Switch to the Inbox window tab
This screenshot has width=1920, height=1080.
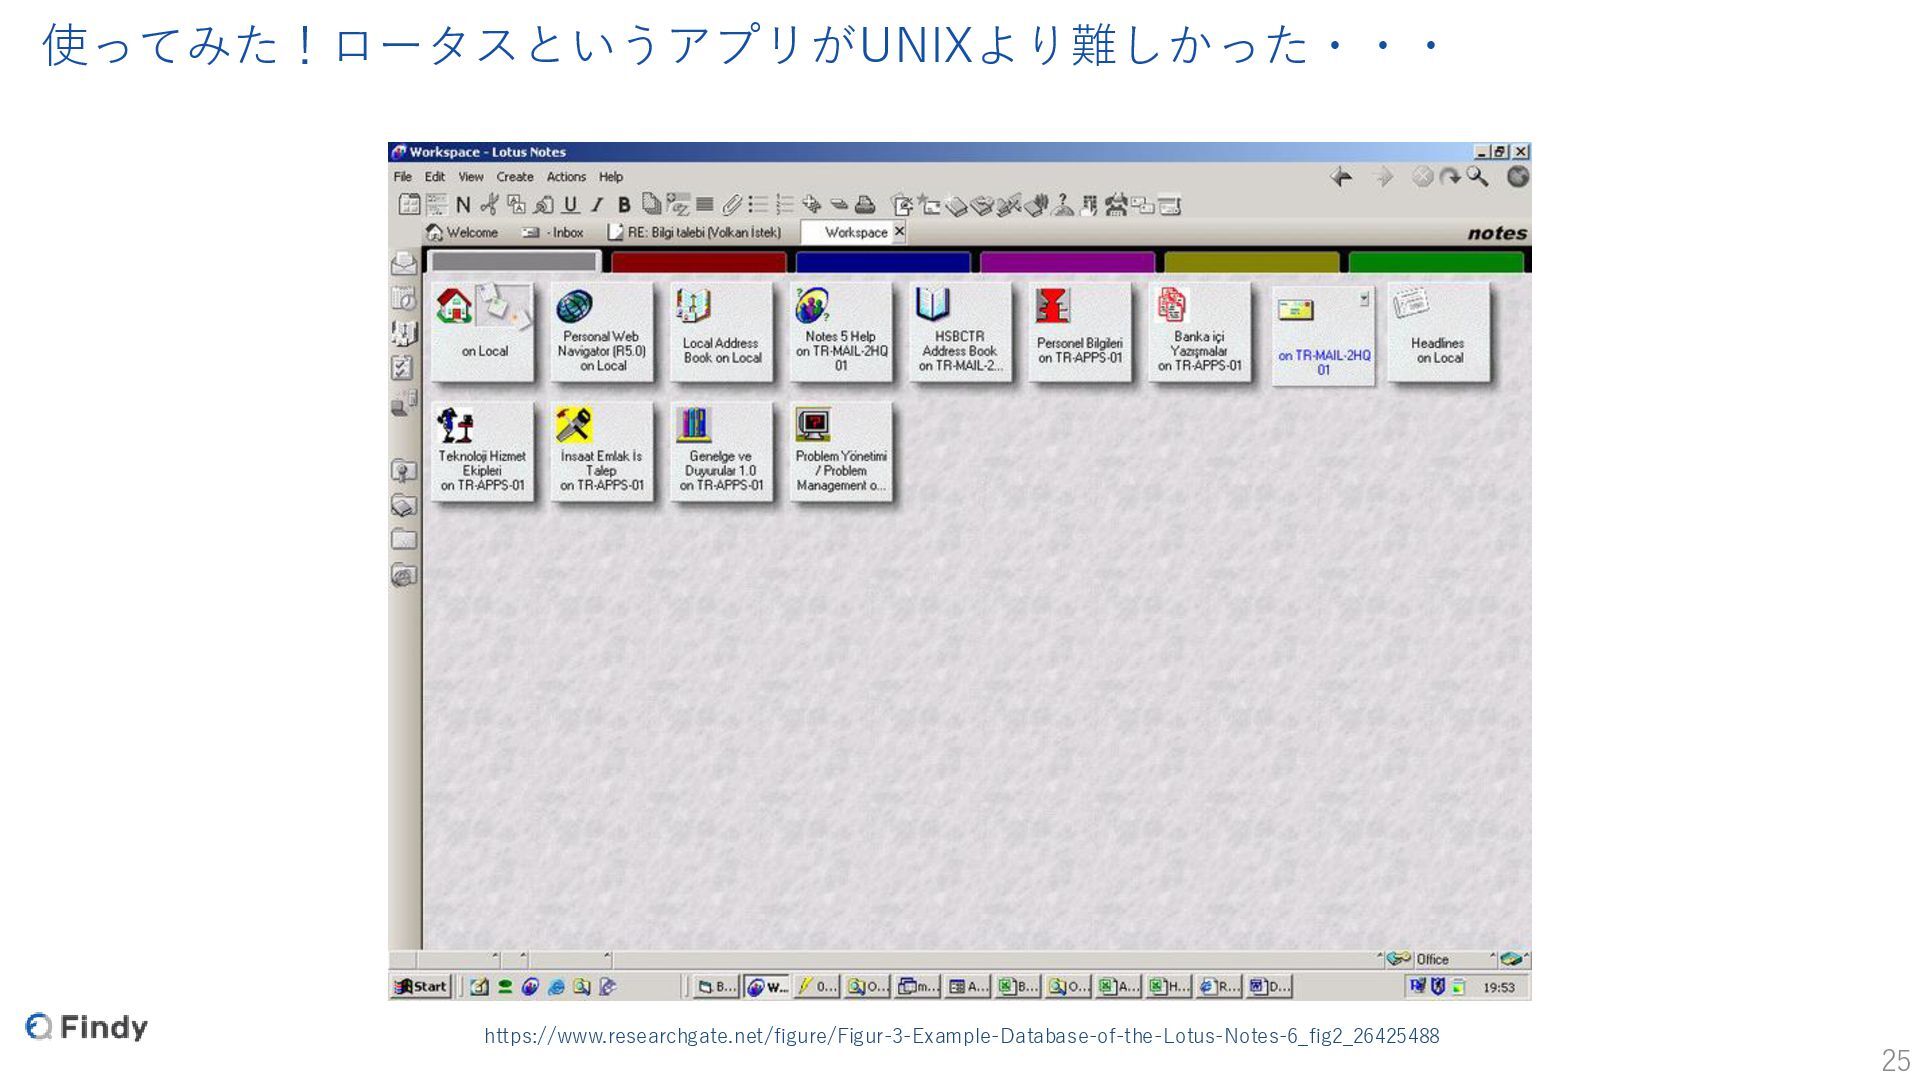tap(554, 232)
